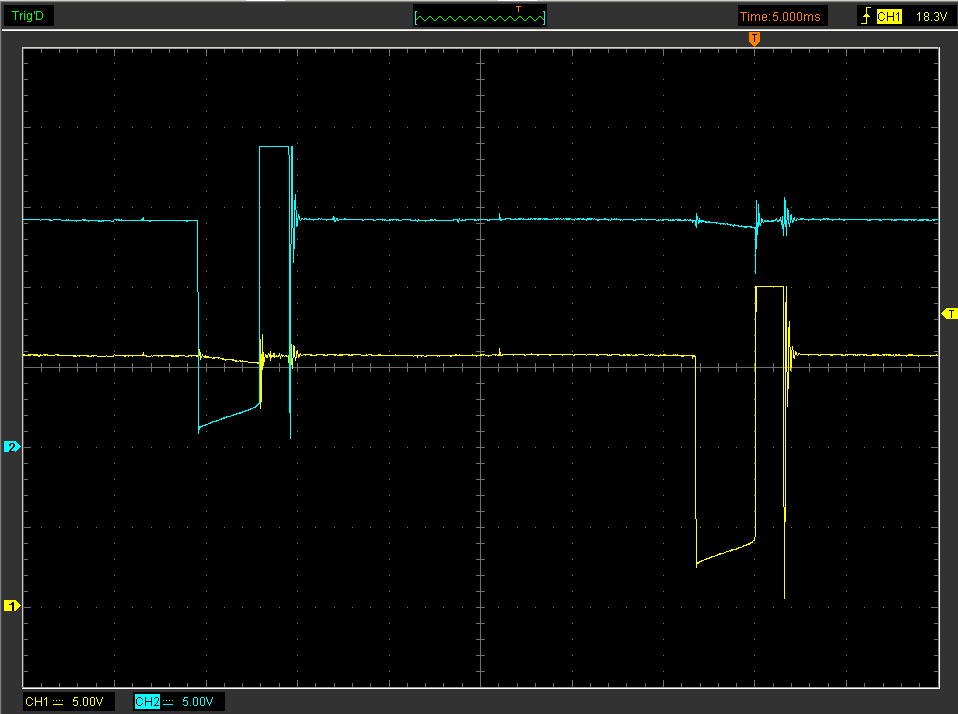Click the waveform memory overview bar

coord(480,16)
